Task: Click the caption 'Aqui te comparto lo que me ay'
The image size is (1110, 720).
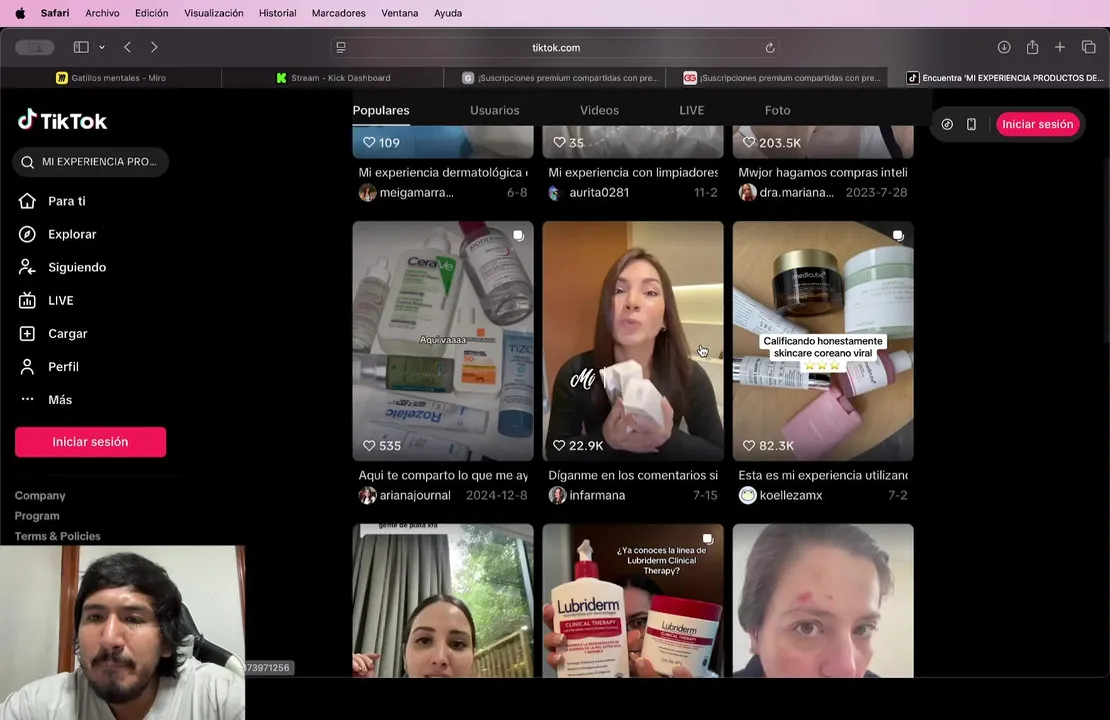Action: [443, 475]
